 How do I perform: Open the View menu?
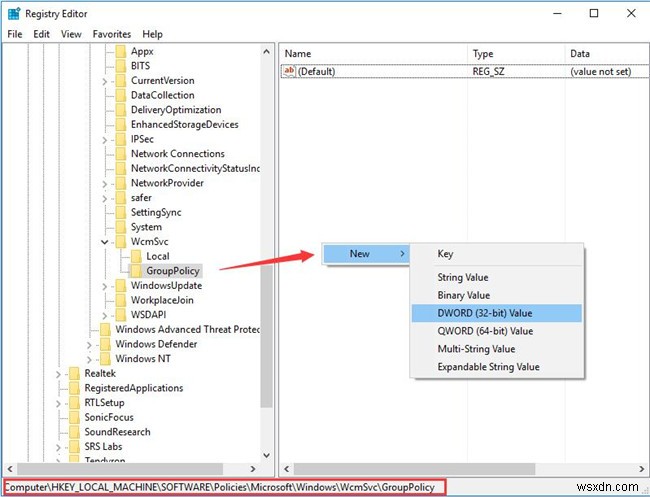tap(71, 34)
